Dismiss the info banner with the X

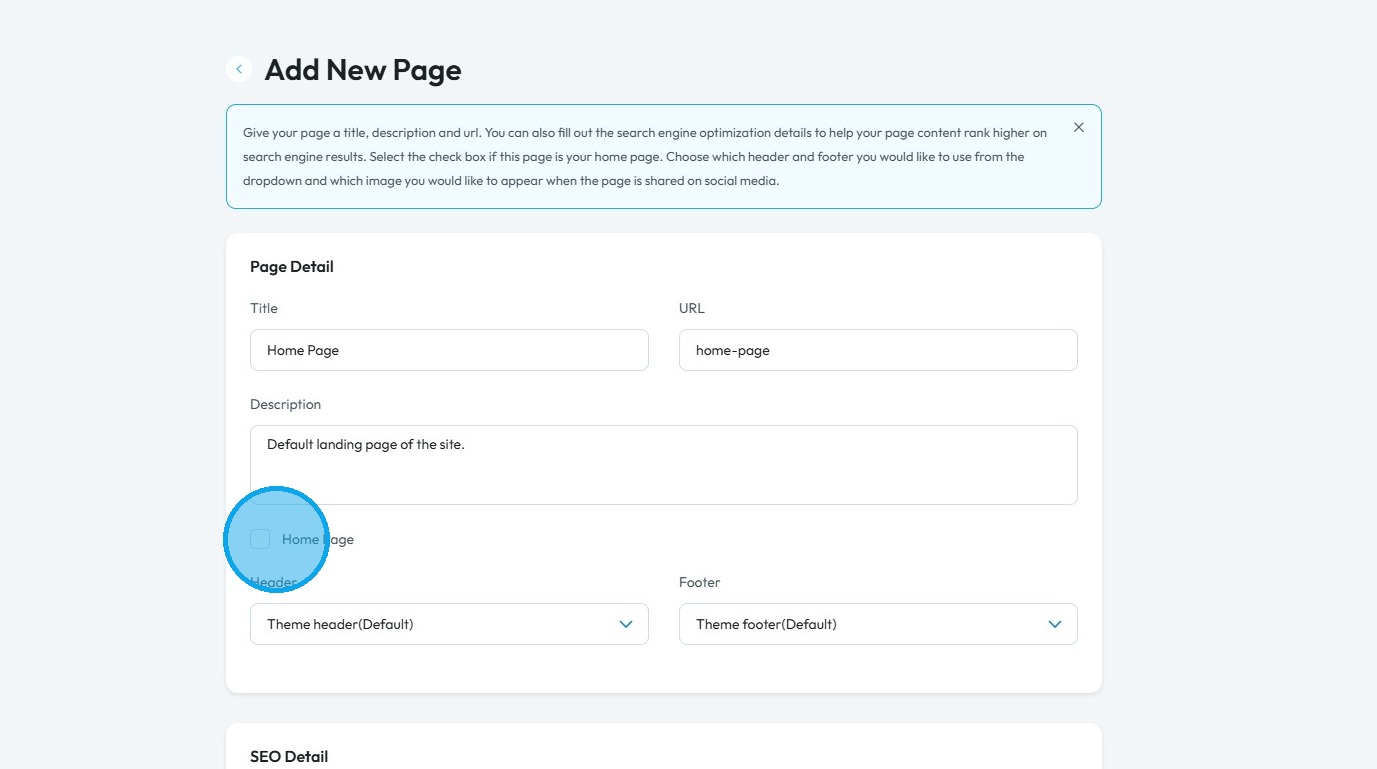(1078, 127)
